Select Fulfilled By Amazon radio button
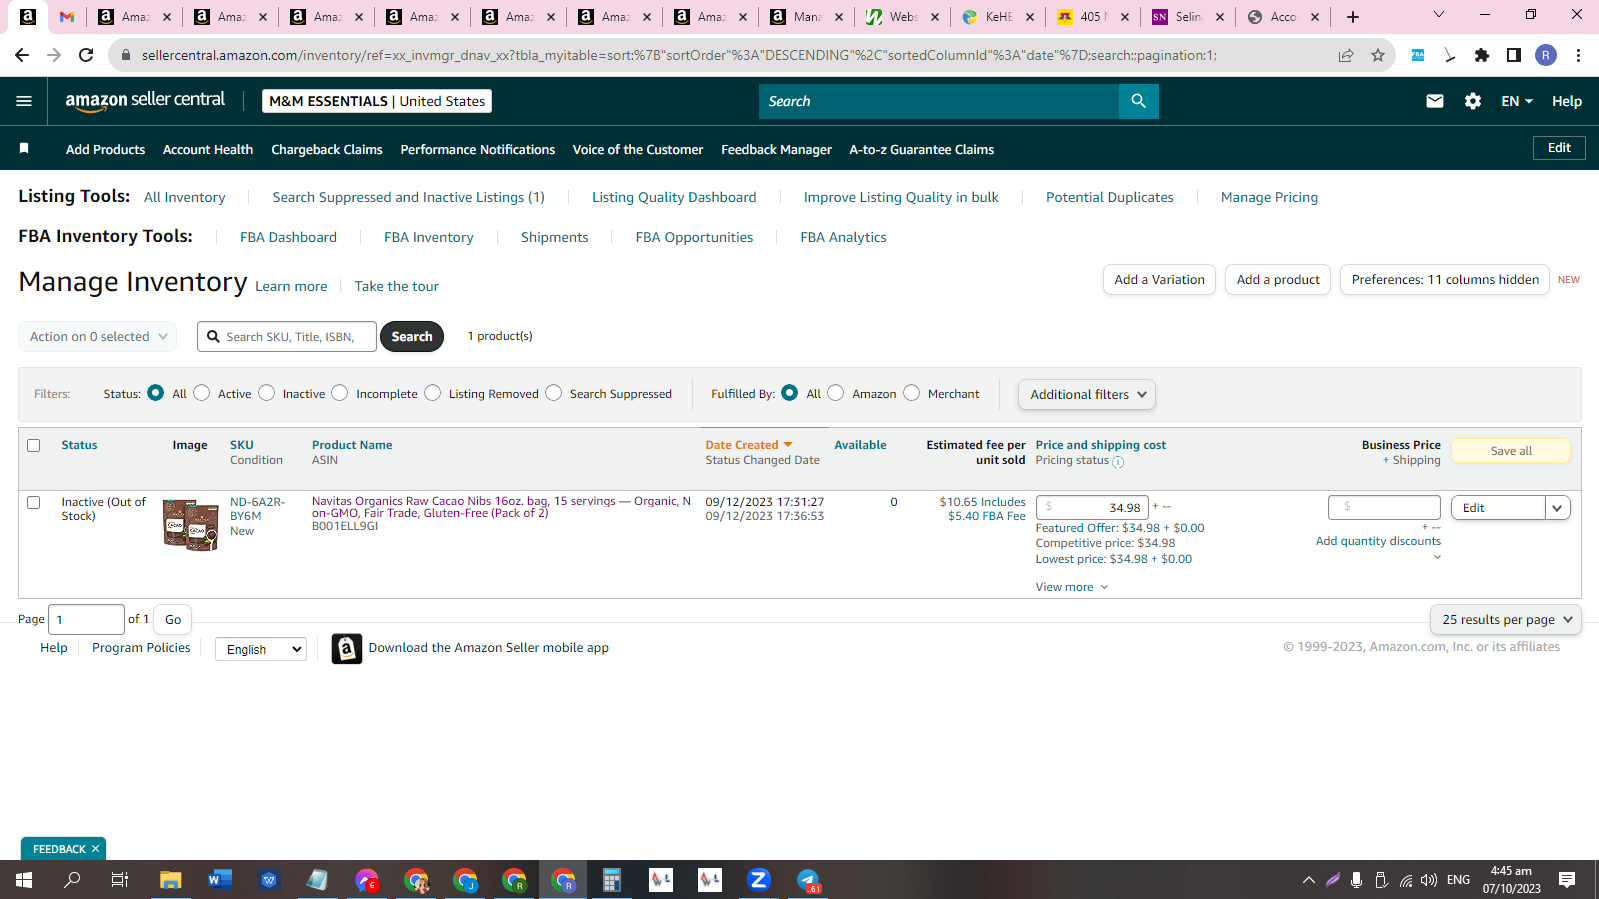1599x899 pixels. [x=836, y=393]
